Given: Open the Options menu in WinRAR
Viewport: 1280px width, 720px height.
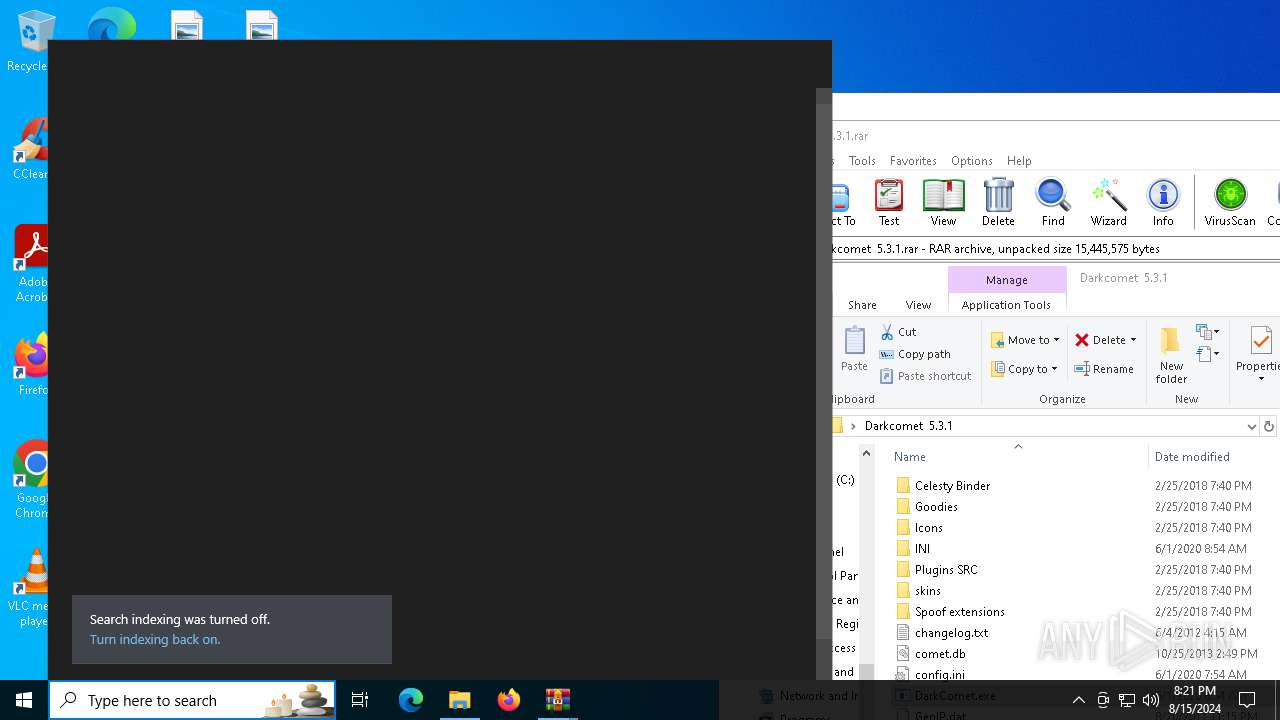Looking at the screenshot, I should [971, 160].
